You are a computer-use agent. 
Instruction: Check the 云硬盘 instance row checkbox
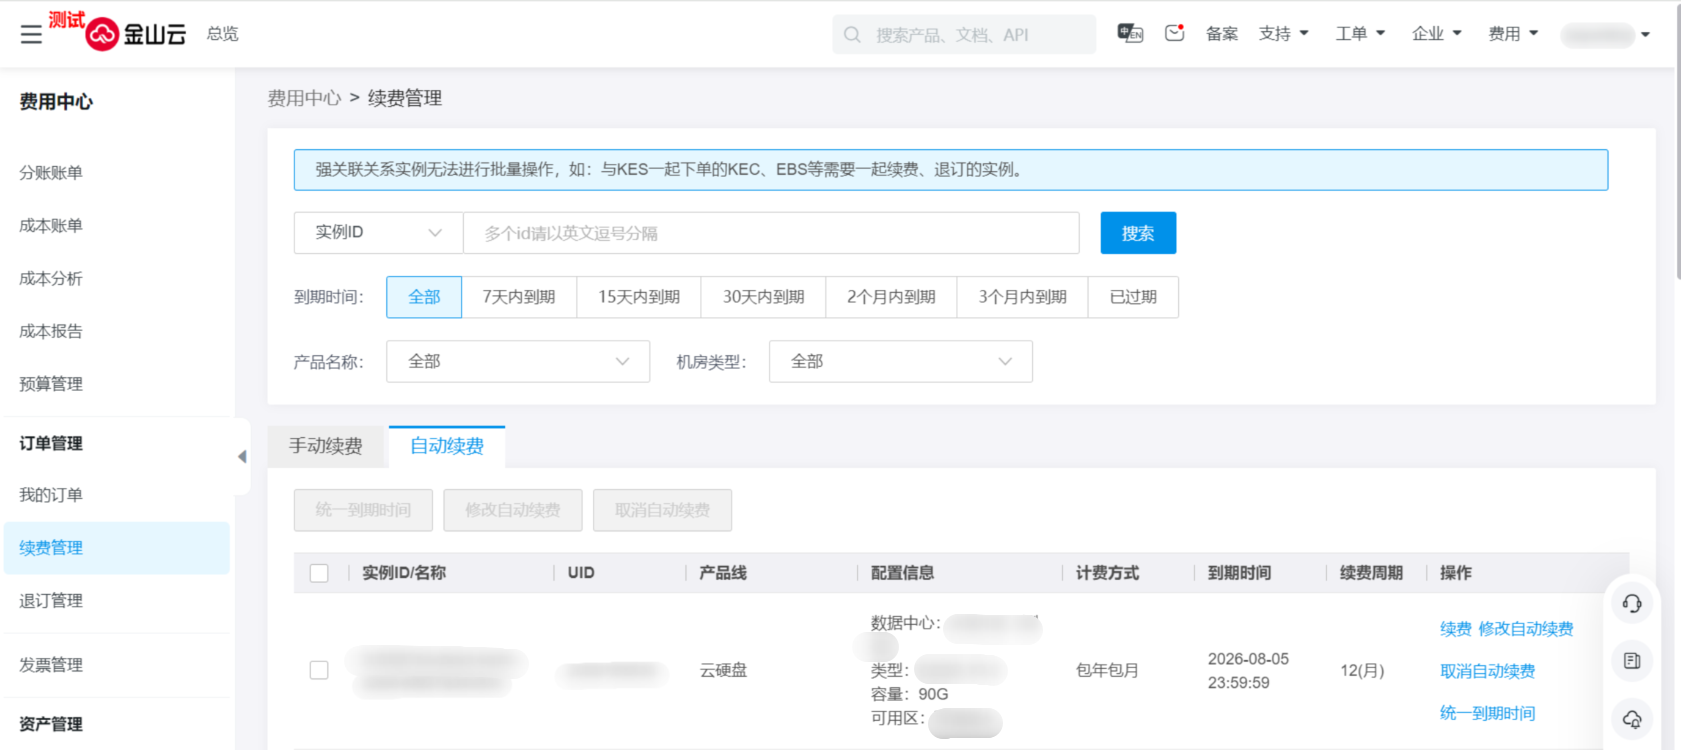coord(319,670)
